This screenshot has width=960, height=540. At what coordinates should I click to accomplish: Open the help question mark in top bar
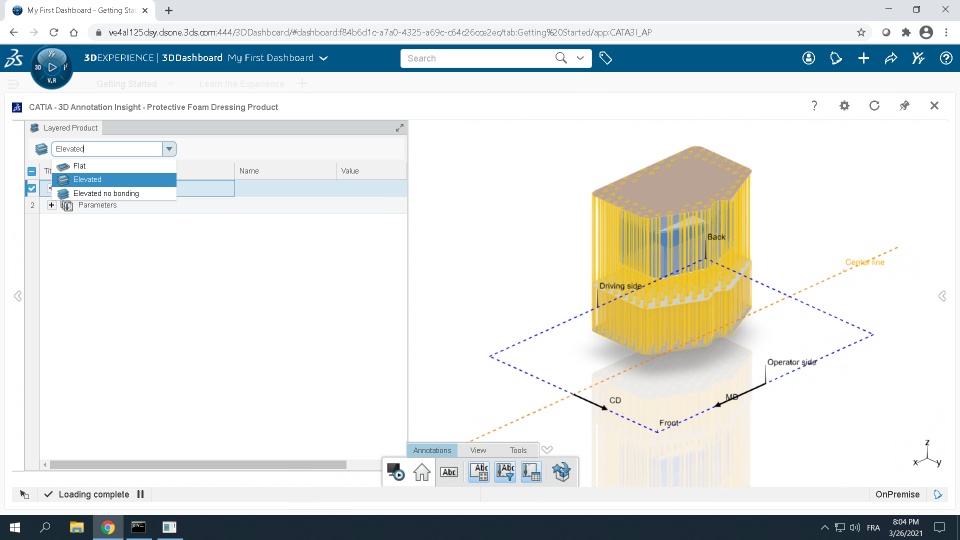pyautogui.click(x=946, y=58)
